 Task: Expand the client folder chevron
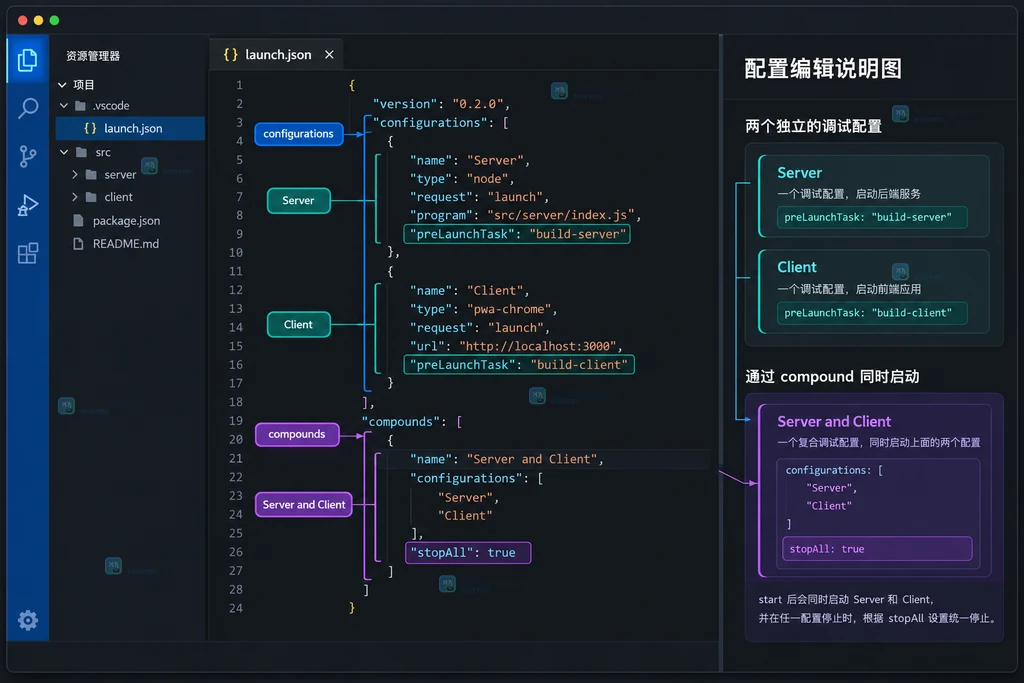[x=74, y=197]
